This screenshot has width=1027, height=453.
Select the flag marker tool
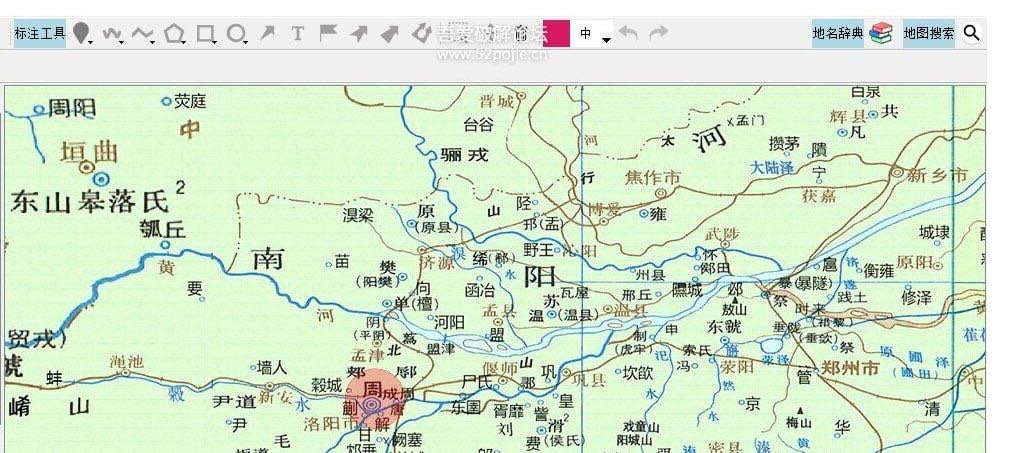(327, 33)
